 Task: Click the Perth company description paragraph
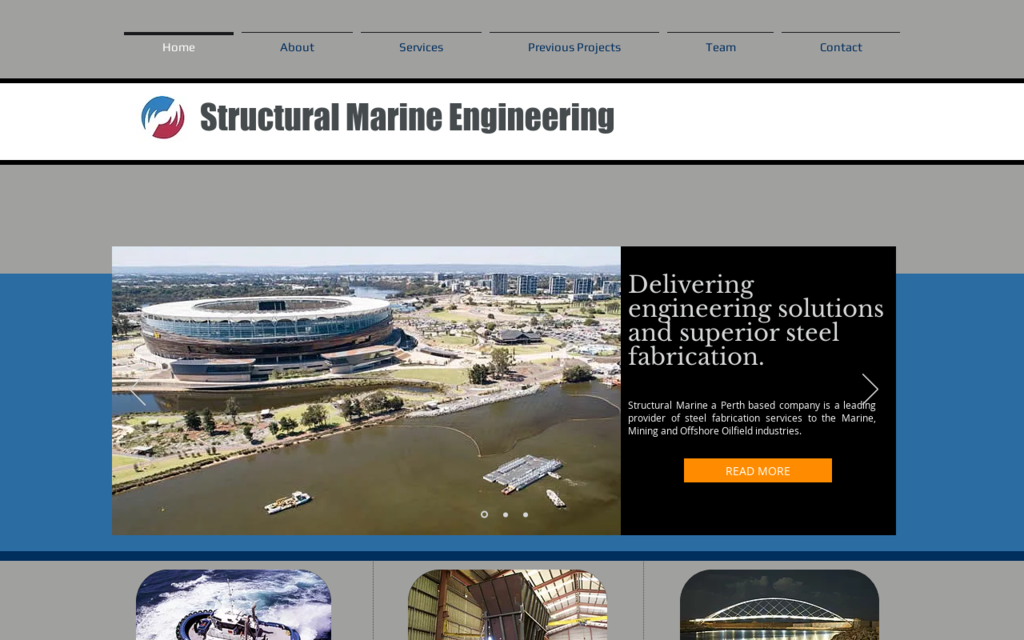[755, 418]
